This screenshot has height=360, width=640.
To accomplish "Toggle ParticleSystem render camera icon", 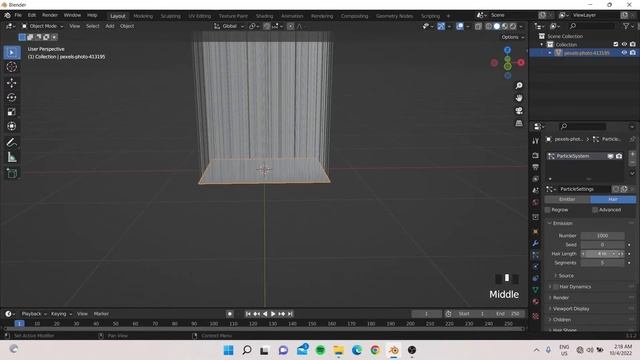I will [x=619, y=156].
